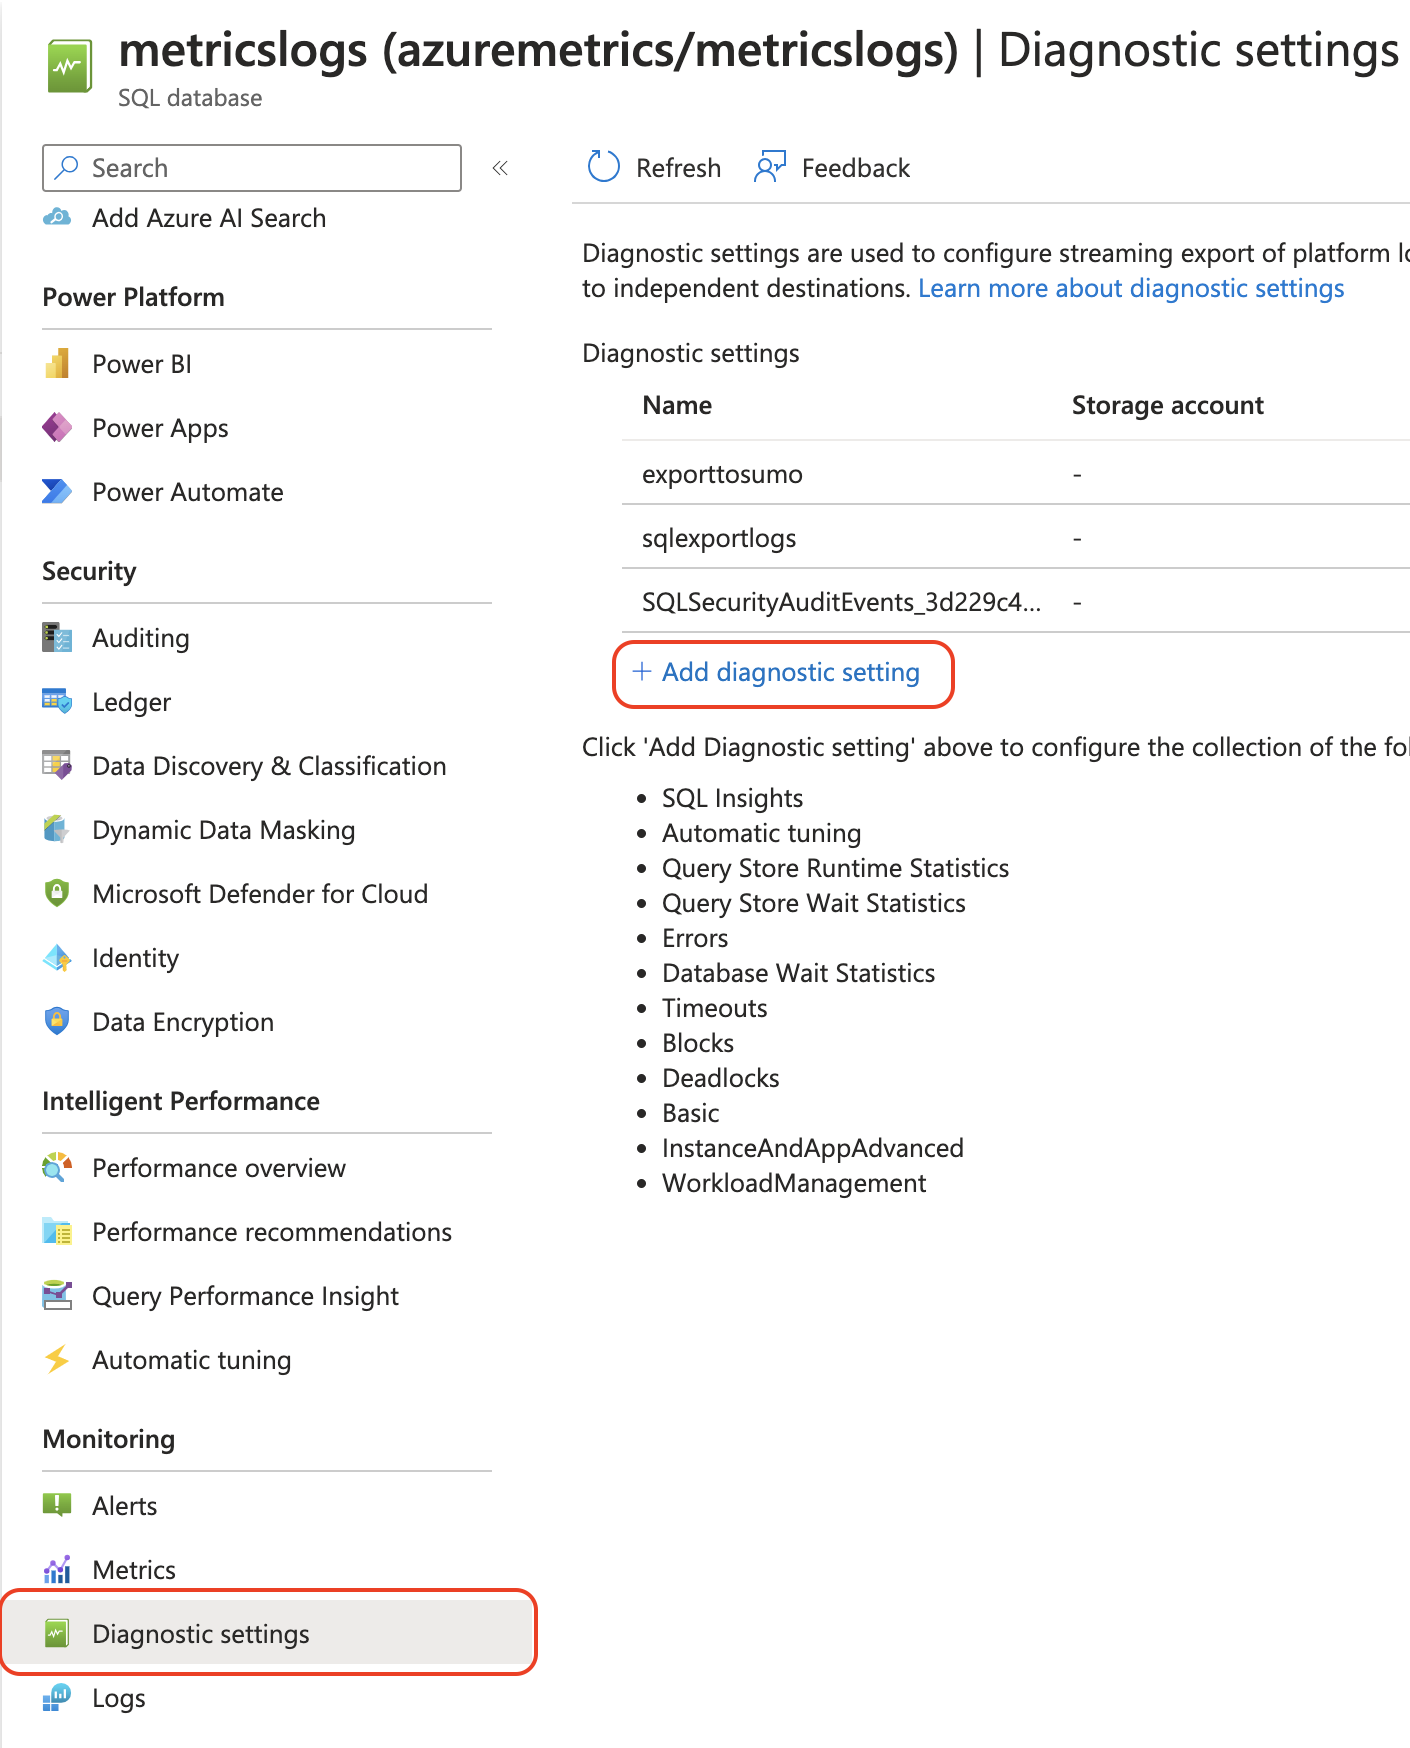Image resolution: width=1410 pixels, height=1748 pixels.
Task: Open Learn more about diagnostic settings link
Action: pos(1131,288)
